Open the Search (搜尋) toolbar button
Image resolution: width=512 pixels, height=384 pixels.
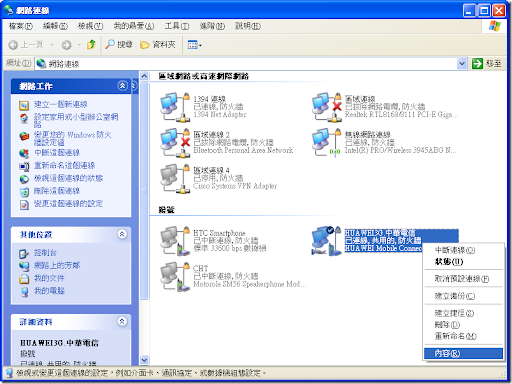coord(119,44)
